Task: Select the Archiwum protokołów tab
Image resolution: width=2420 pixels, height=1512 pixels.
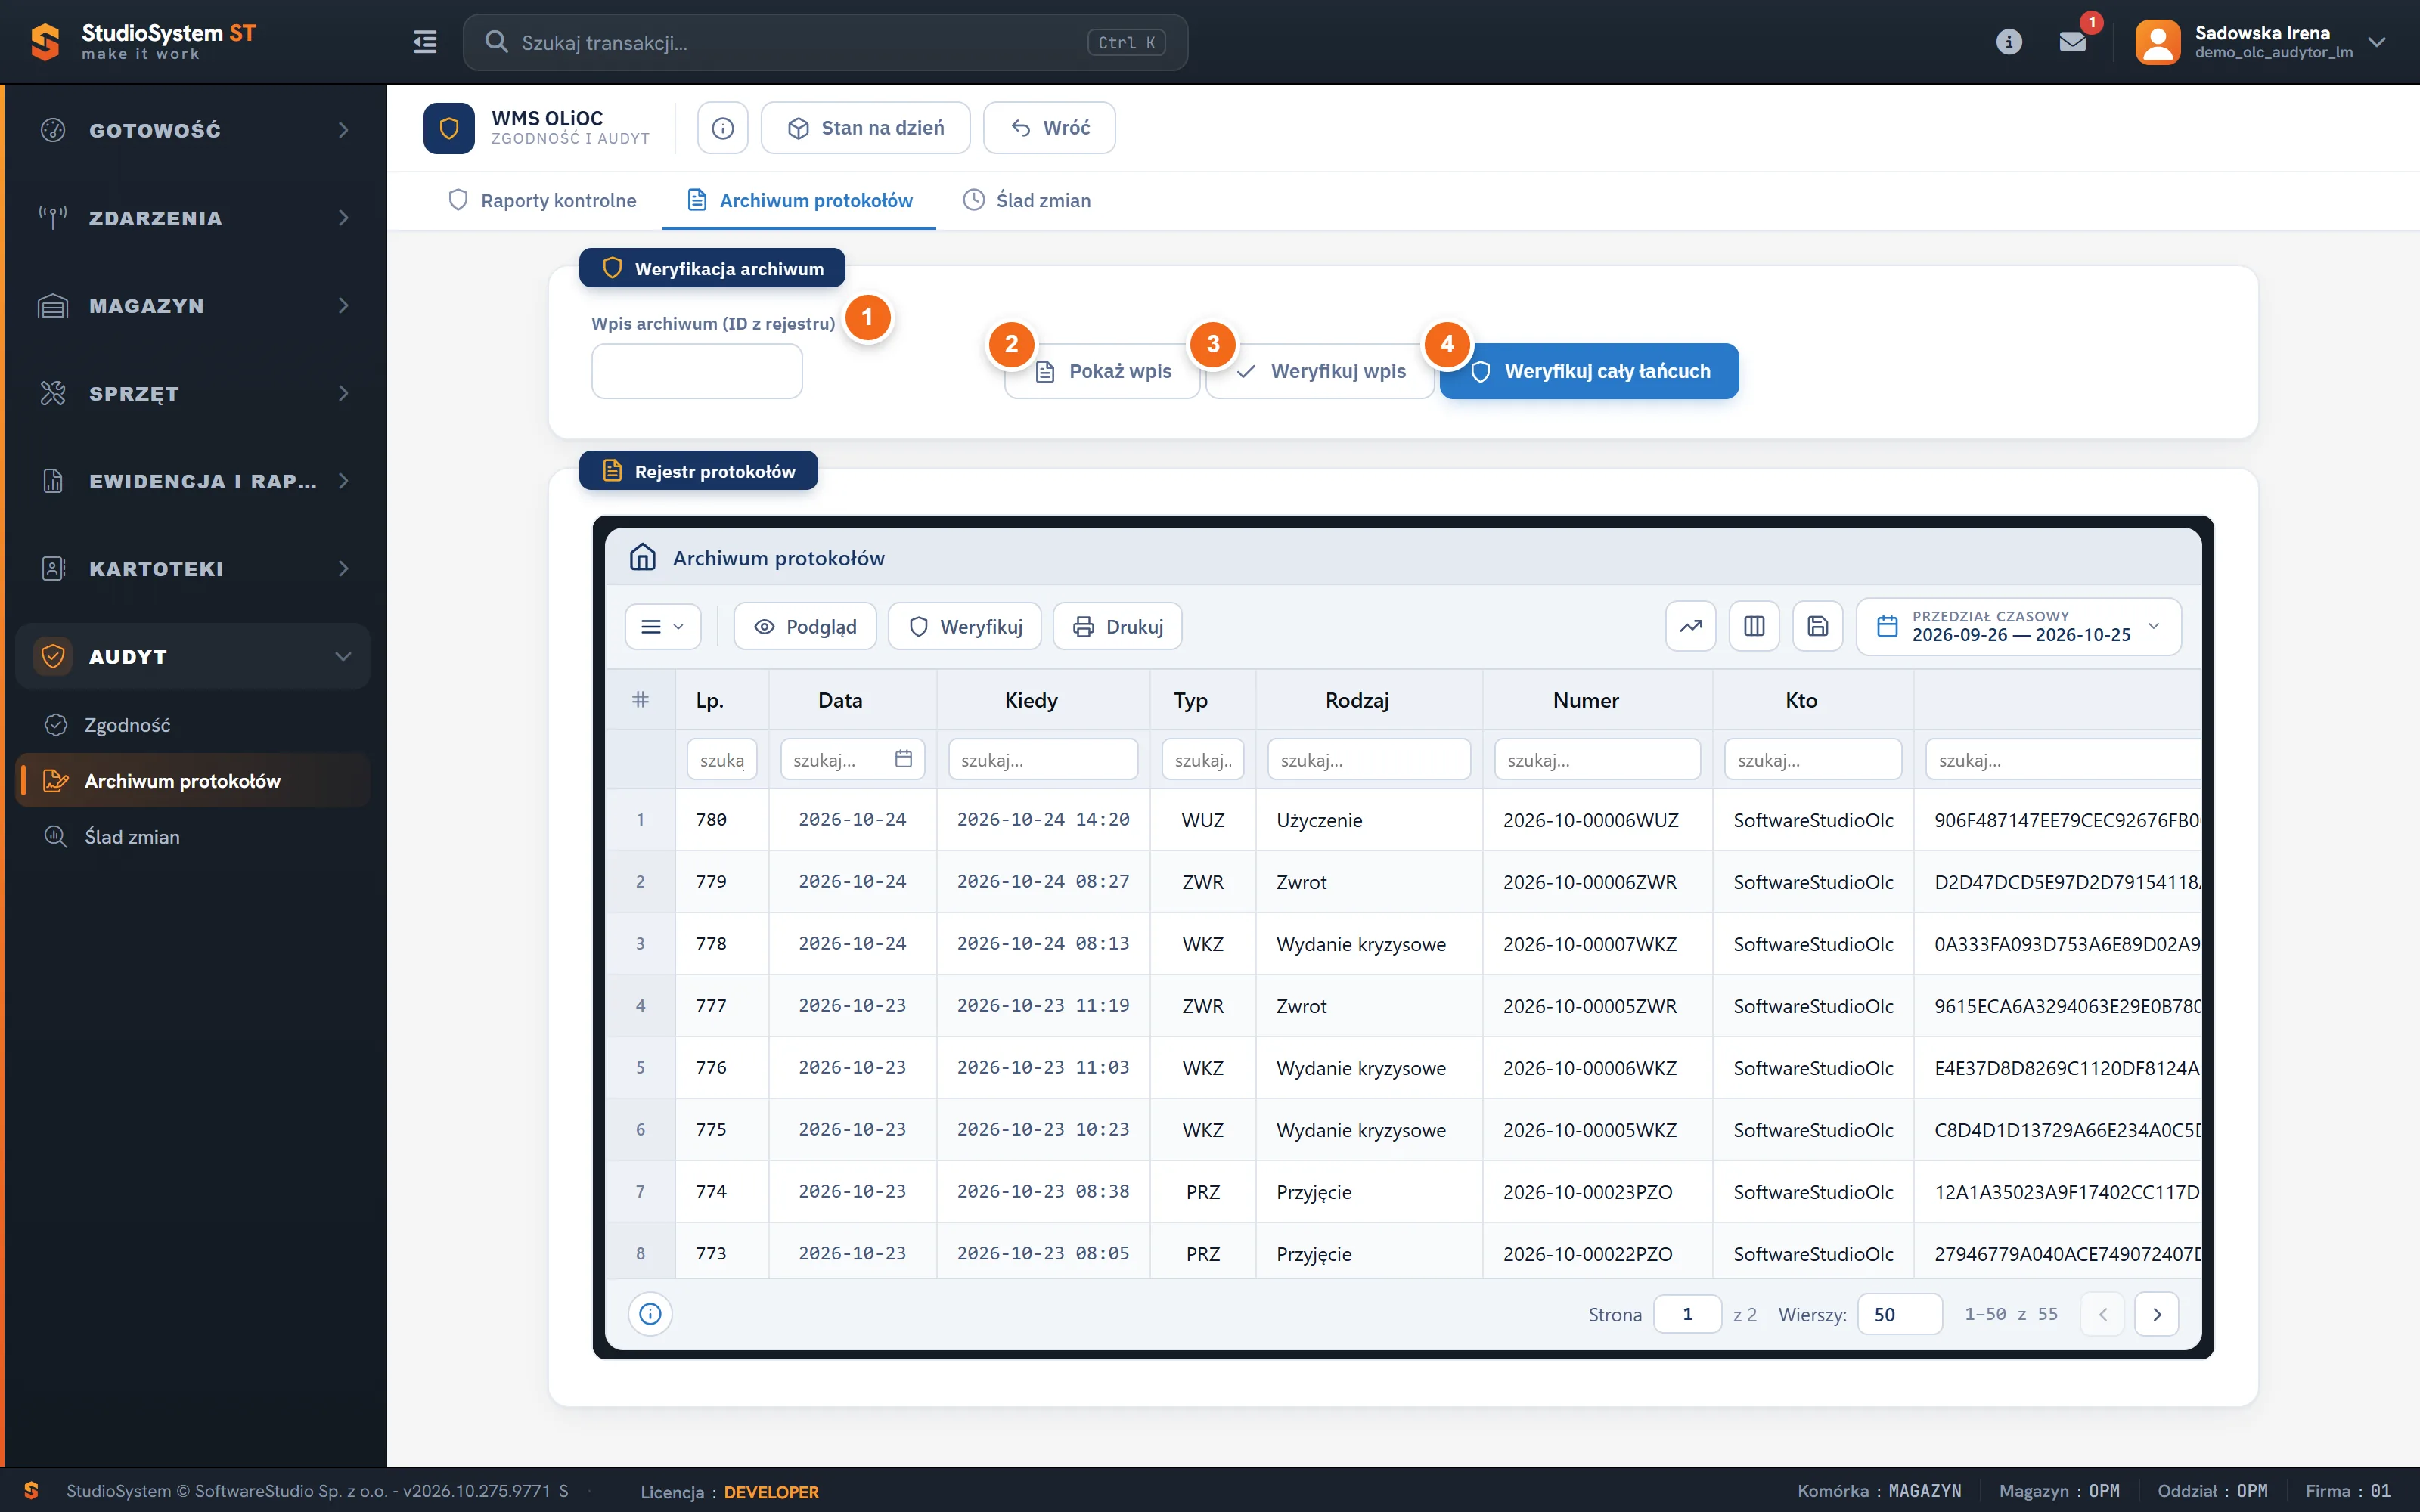Action: (x=799, y=200)
